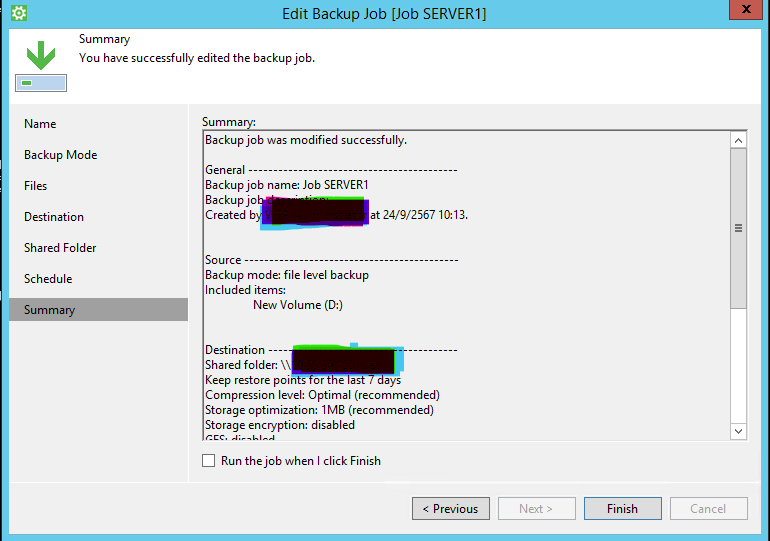The height and width of the screenshot is (541, 770).
Task: Select the Summary step in sidebar
Action: point(49,310)
